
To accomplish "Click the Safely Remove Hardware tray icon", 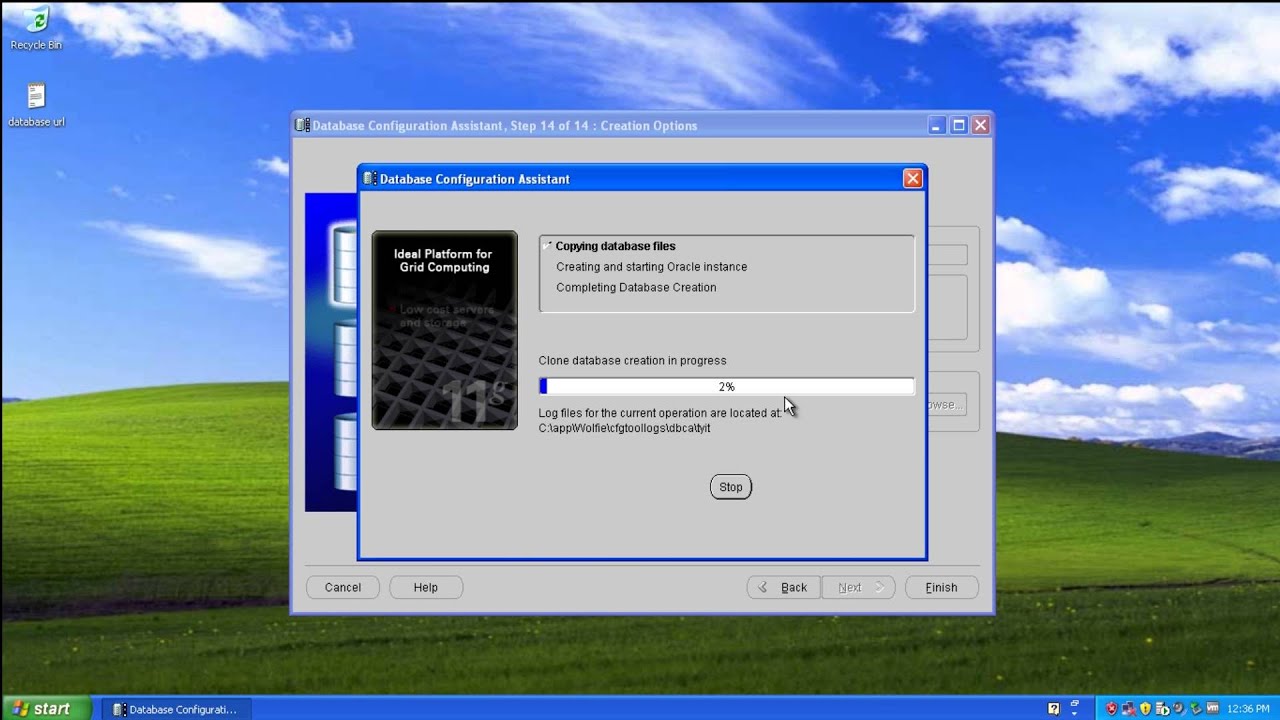I will pyautogui.click(x=1195, y=709).
